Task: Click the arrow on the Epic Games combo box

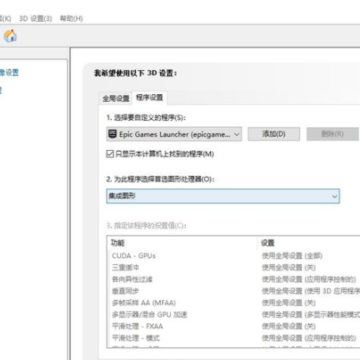Action: pos(237,134)
